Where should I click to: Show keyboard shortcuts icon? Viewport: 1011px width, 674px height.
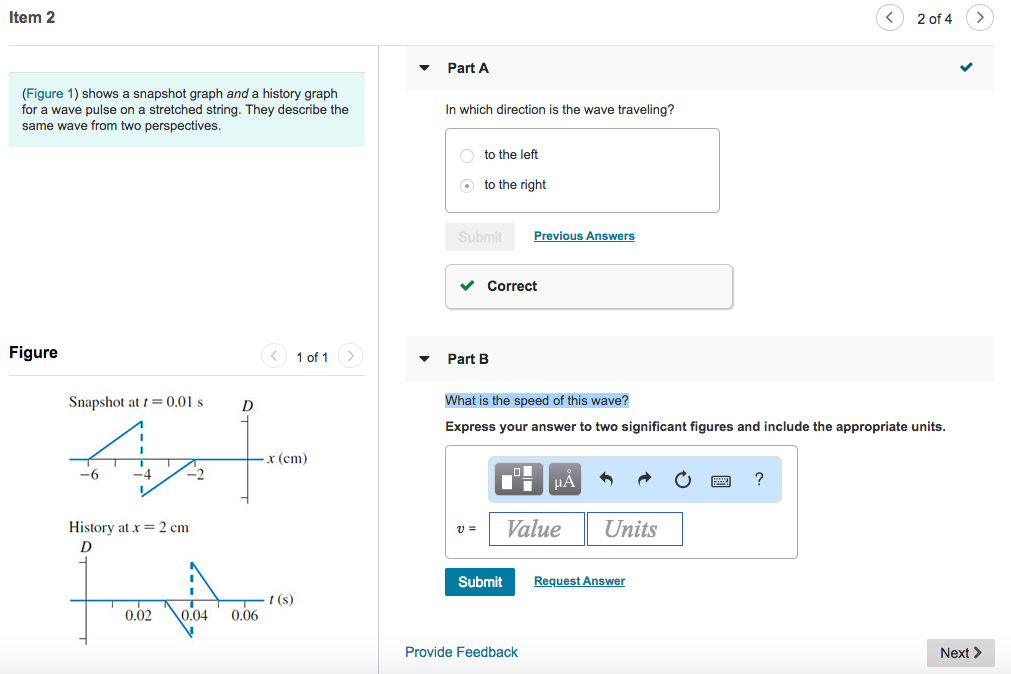point(721,481)
